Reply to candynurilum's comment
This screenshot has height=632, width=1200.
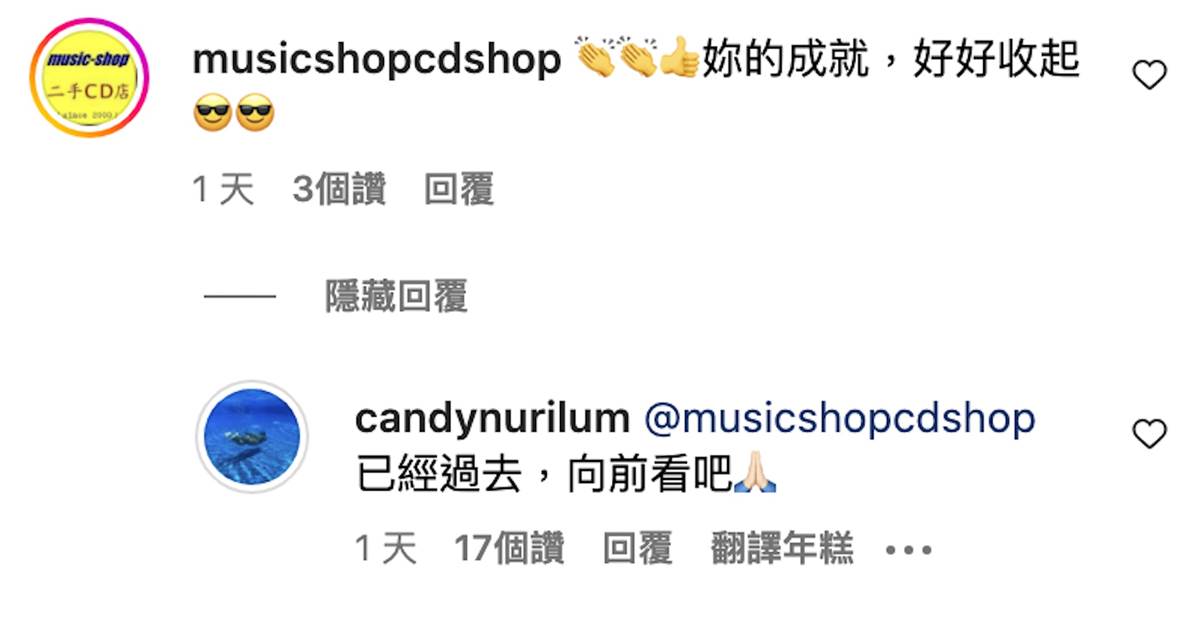(x=638, y=548)
